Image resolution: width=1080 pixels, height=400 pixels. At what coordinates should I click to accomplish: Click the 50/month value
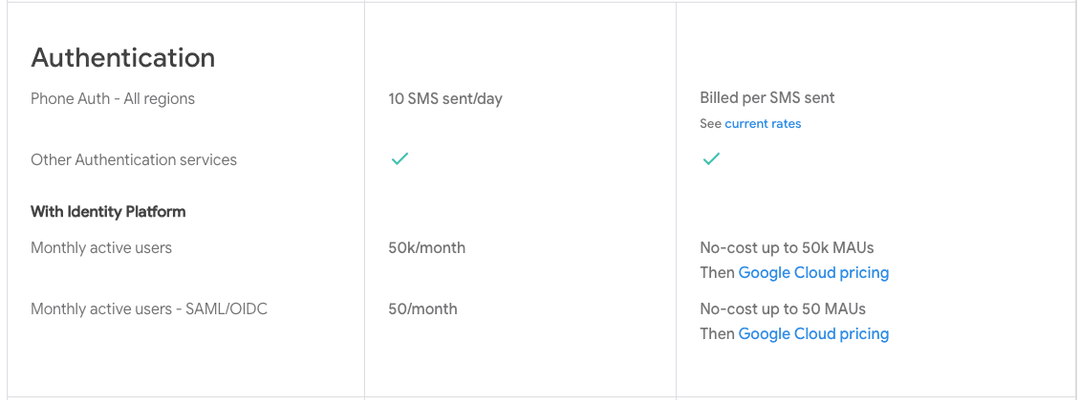click(423, 309)
